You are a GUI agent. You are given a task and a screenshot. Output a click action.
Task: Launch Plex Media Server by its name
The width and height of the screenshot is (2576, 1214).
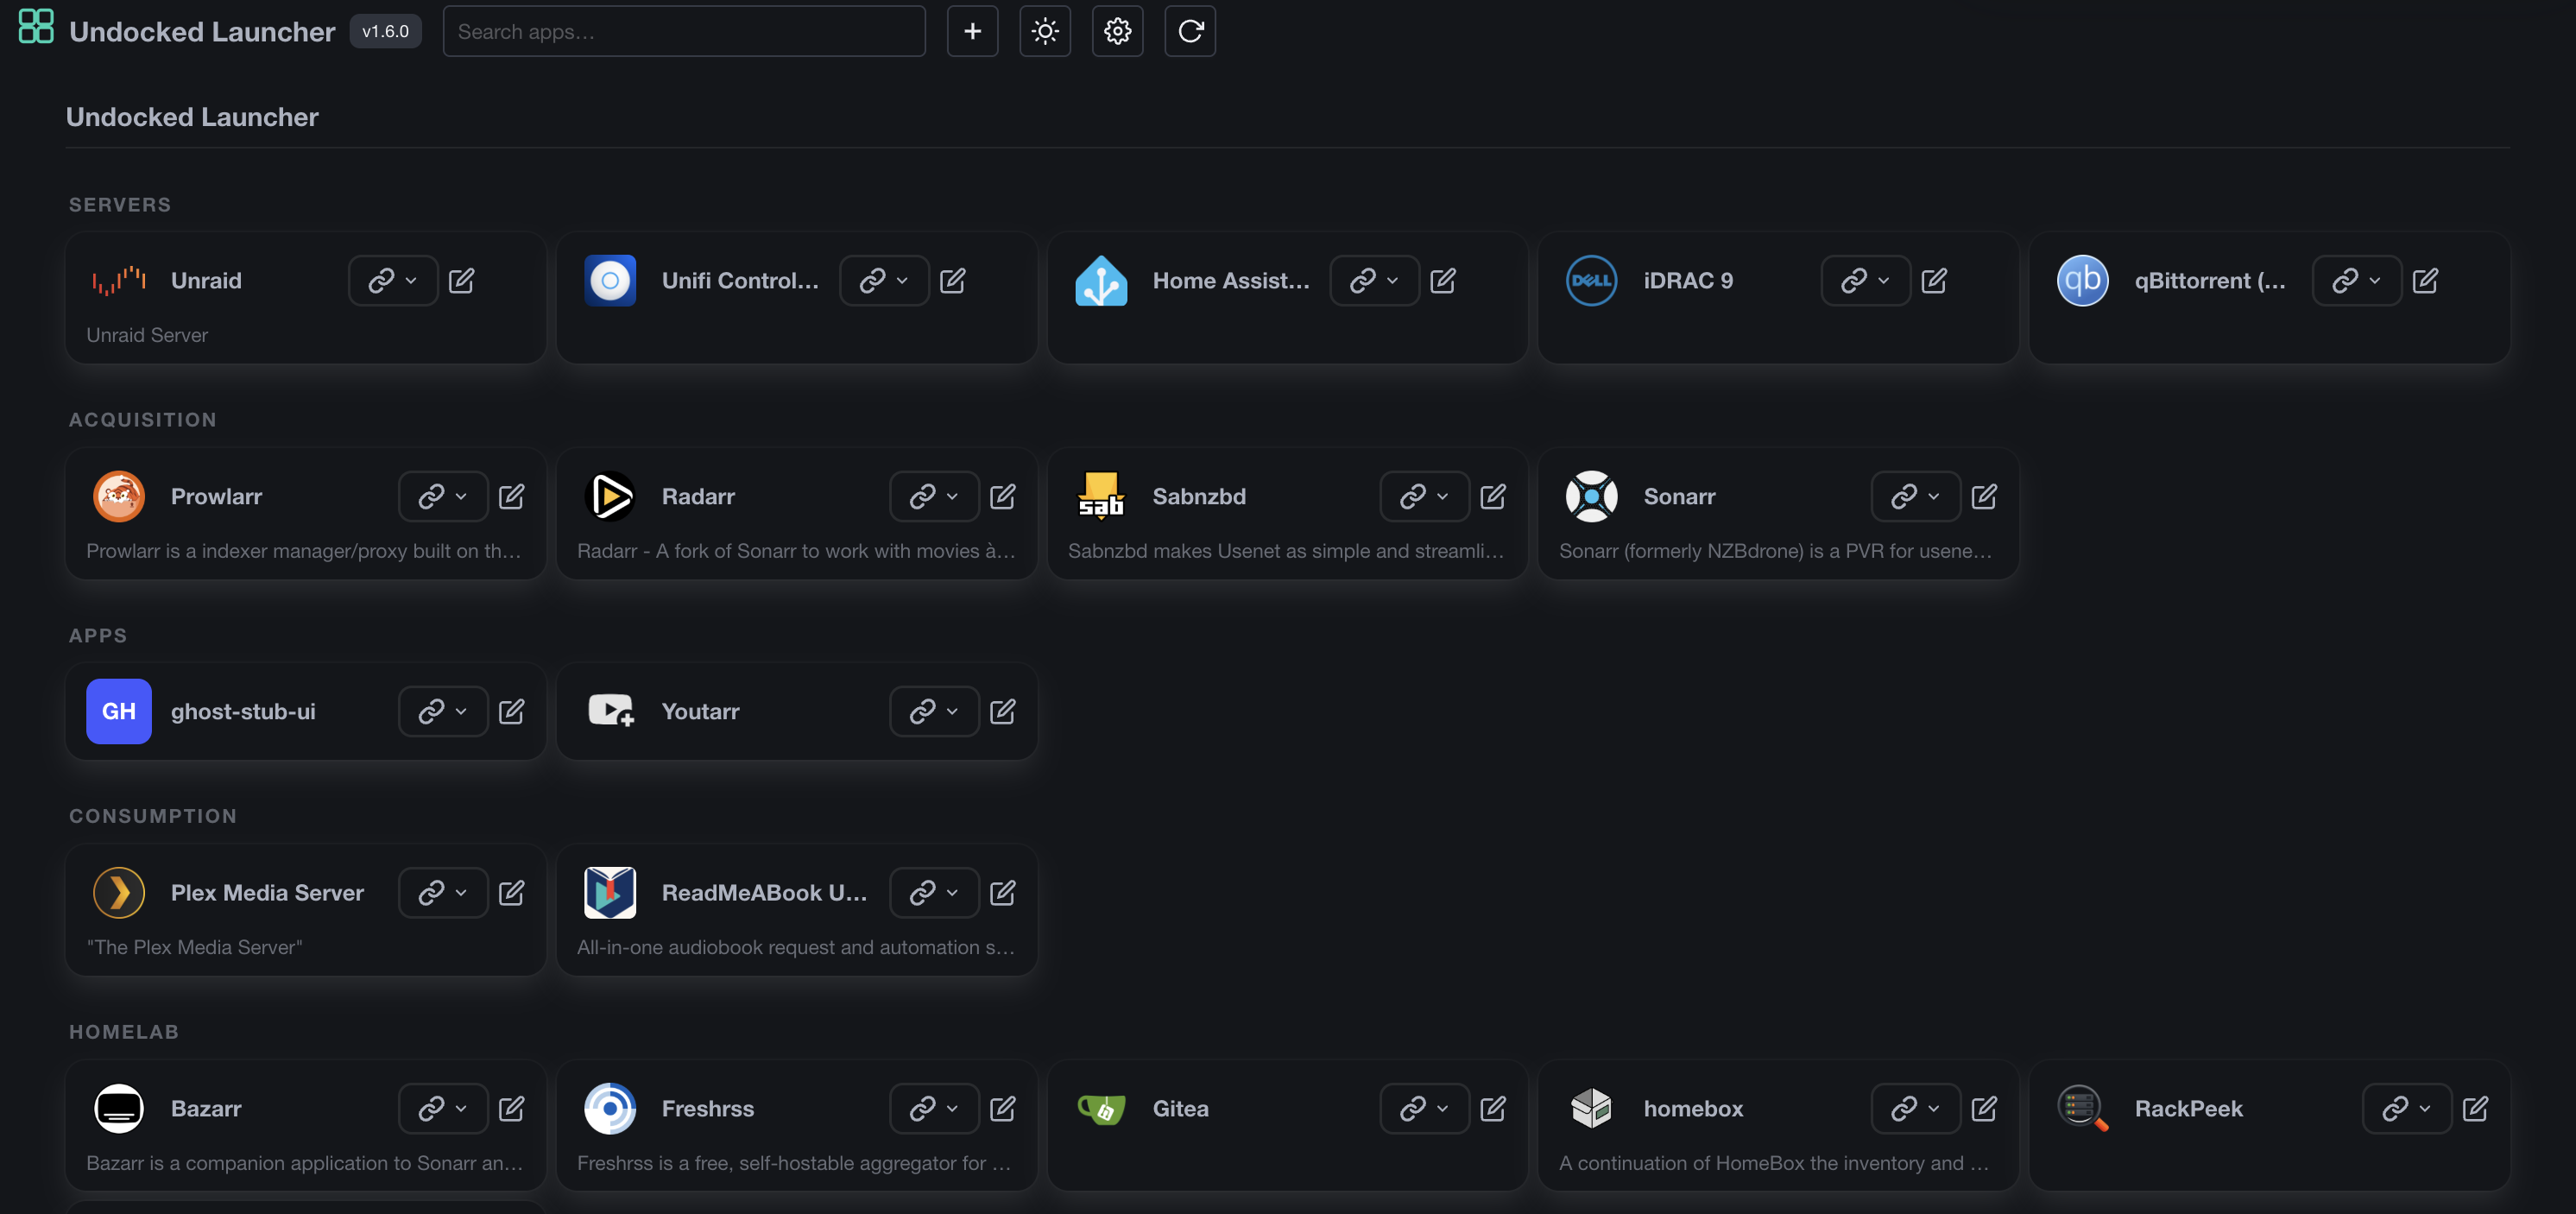click(267, 892)
